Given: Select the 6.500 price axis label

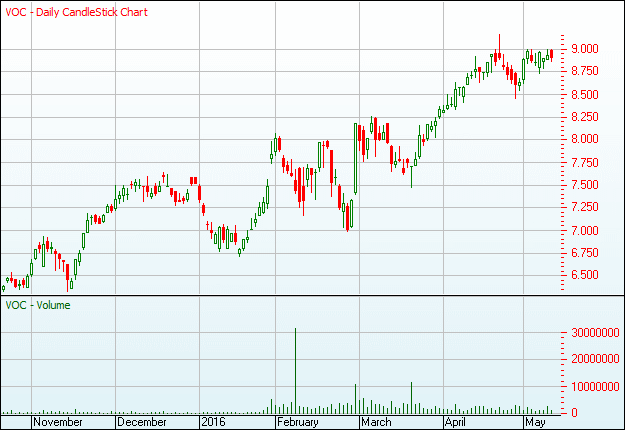Looking at the screenshot, I should [x=585, y=275].
